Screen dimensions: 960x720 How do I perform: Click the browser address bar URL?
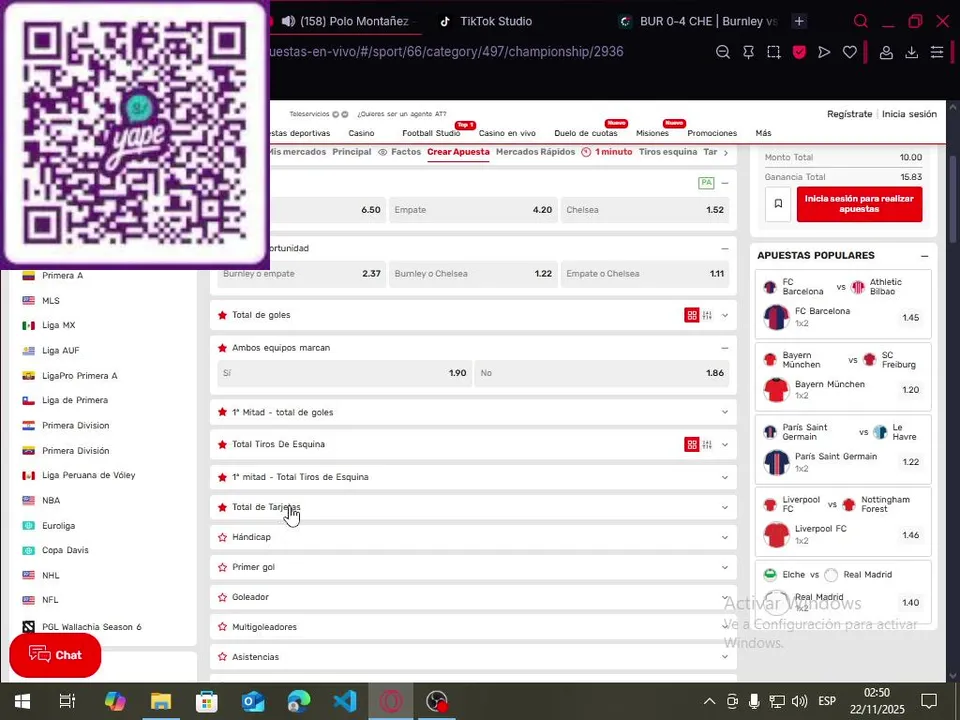tap(446, 52)
